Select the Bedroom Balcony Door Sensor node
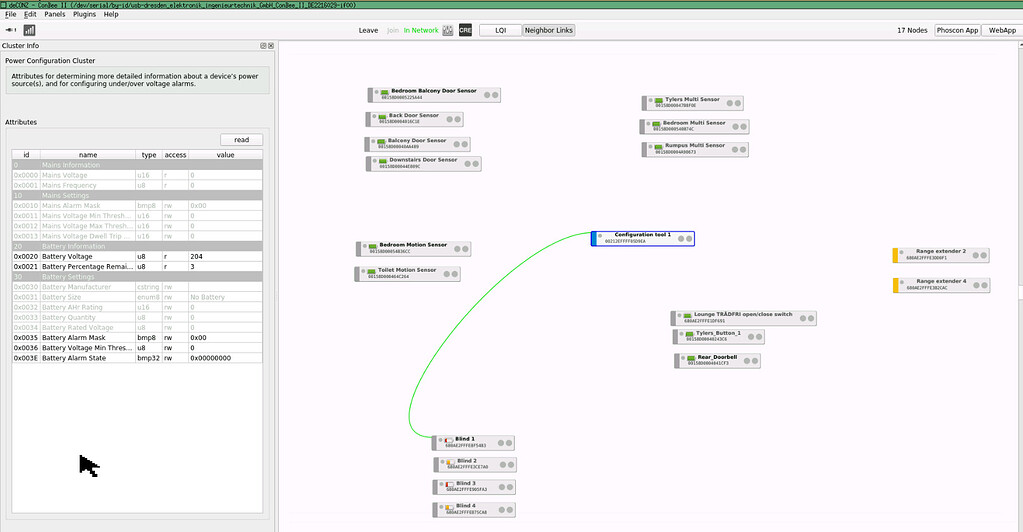 [434, 95]
